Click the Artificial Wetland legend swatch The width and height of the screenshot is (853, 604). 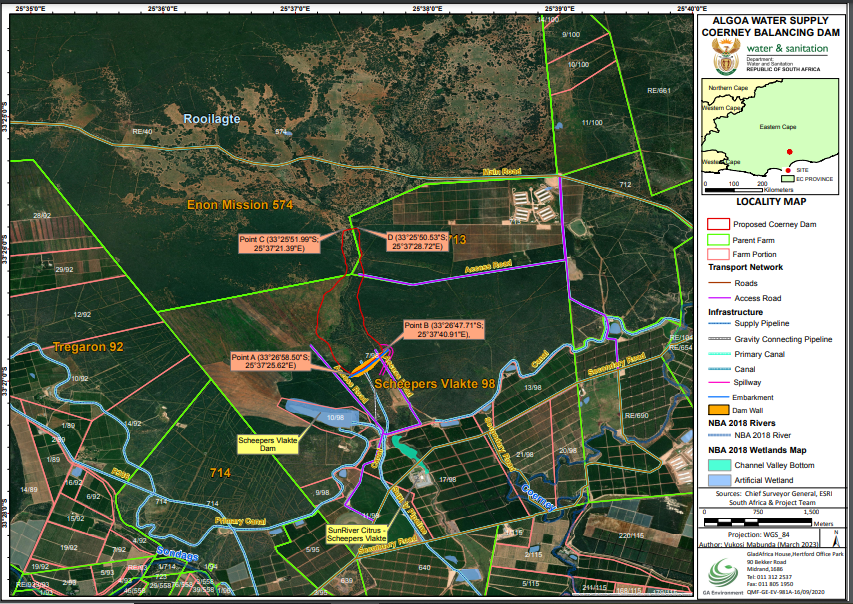[x=719, y=480]
